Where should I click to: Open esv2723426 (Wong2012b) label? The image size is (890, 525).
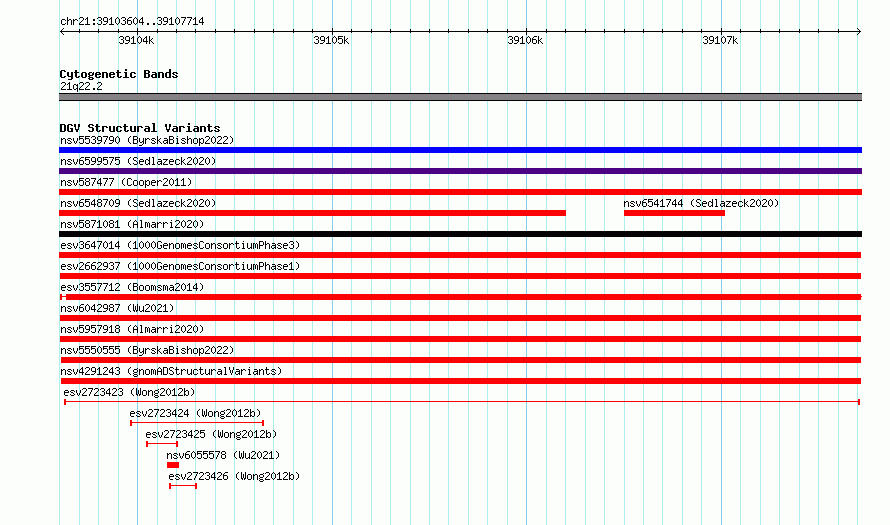pos(234,476)
